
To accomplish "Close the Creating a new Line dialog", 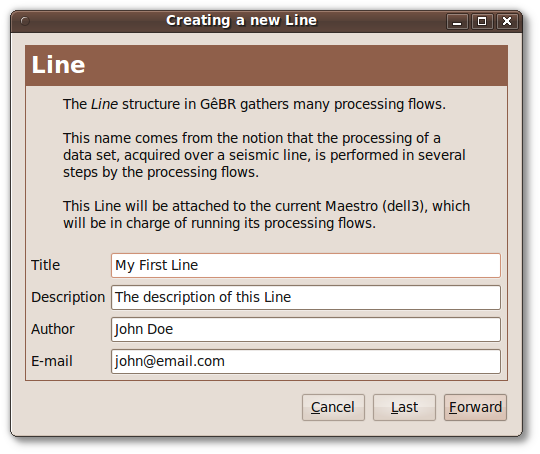I will click(x=507, y=21).
